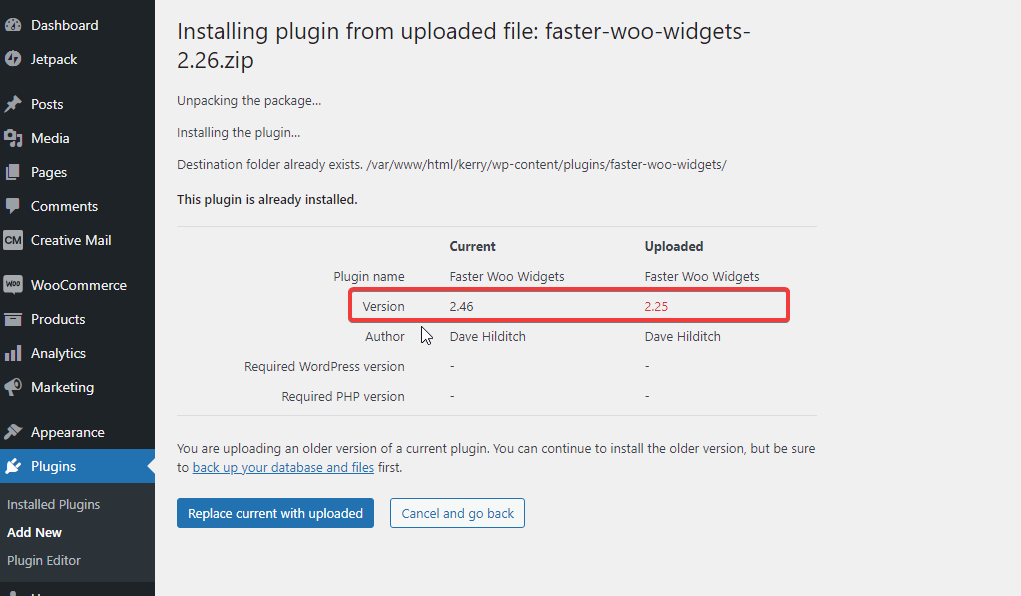Click 'Replace current with uploaded' button
1021x596 pixels.
click(x=275, y=513)
